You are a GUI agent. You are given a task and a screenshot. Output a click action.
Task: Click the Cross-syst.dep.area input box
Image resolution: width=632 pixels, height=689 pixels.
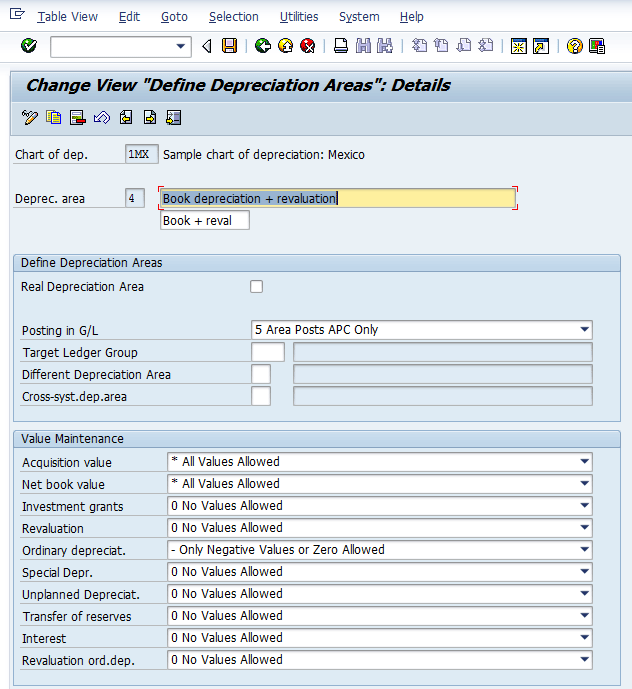click(261, 396)
